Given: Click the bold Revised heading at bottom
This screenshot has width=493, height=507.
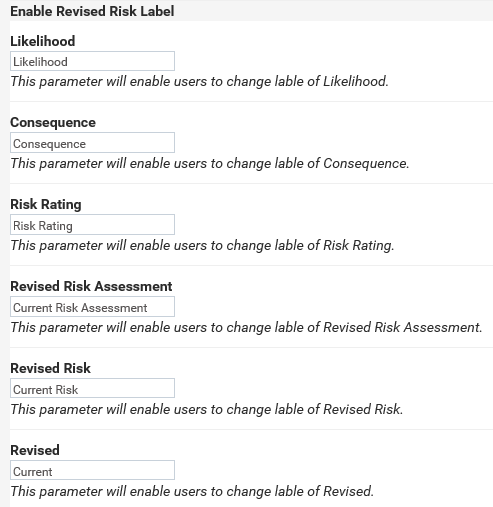Looking at the screenshot, I should point(35,450).
